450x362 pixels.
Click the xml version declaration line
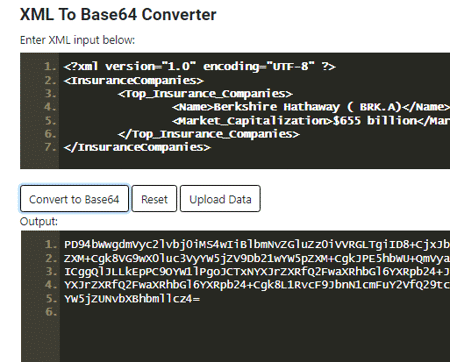199,66
